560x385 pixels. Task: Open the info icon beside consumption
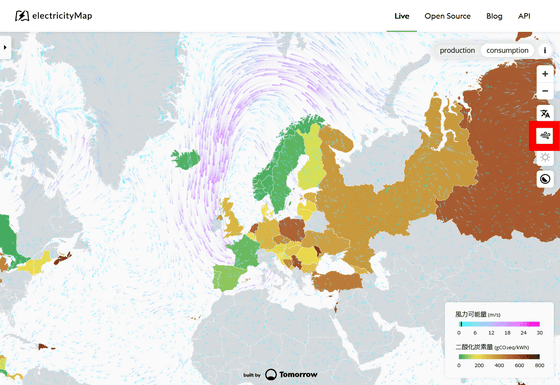[545, 50]
